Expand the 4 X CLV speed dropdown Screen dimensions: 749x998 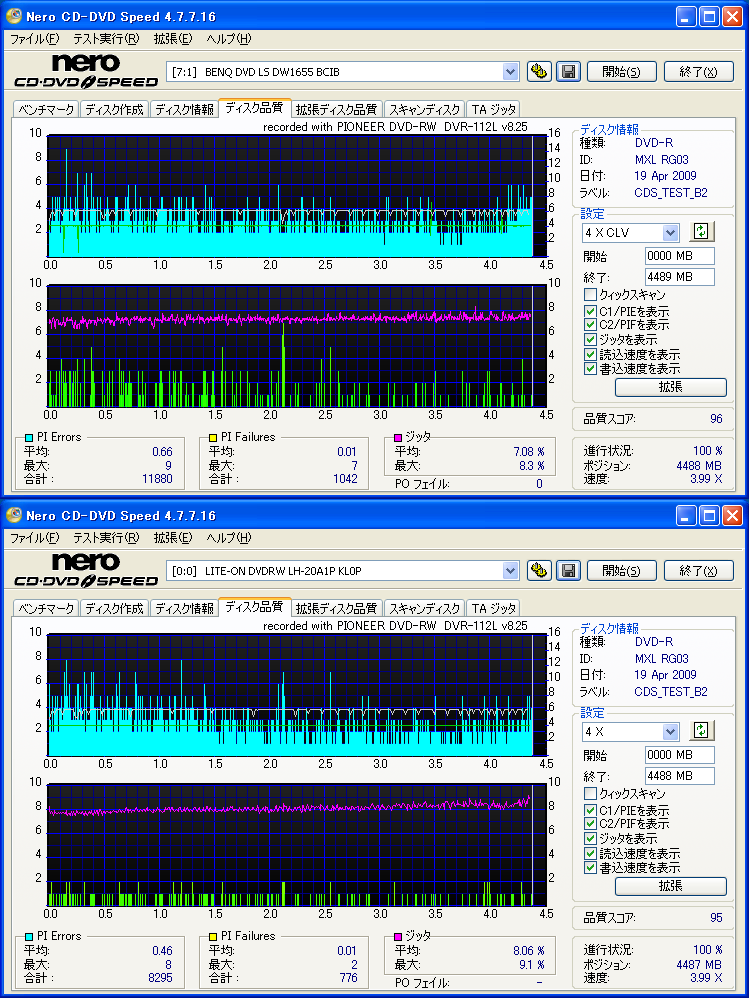click(669, 232)
